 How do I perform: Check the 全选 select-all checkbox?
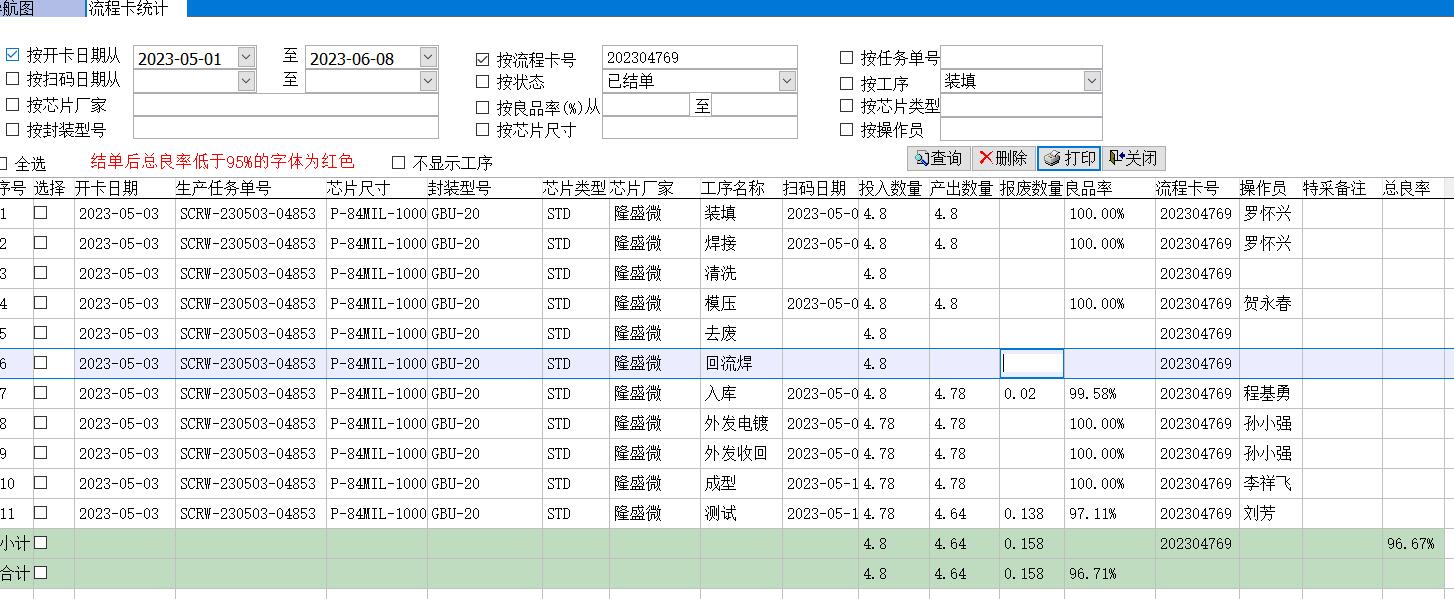[x=4, y=163]
